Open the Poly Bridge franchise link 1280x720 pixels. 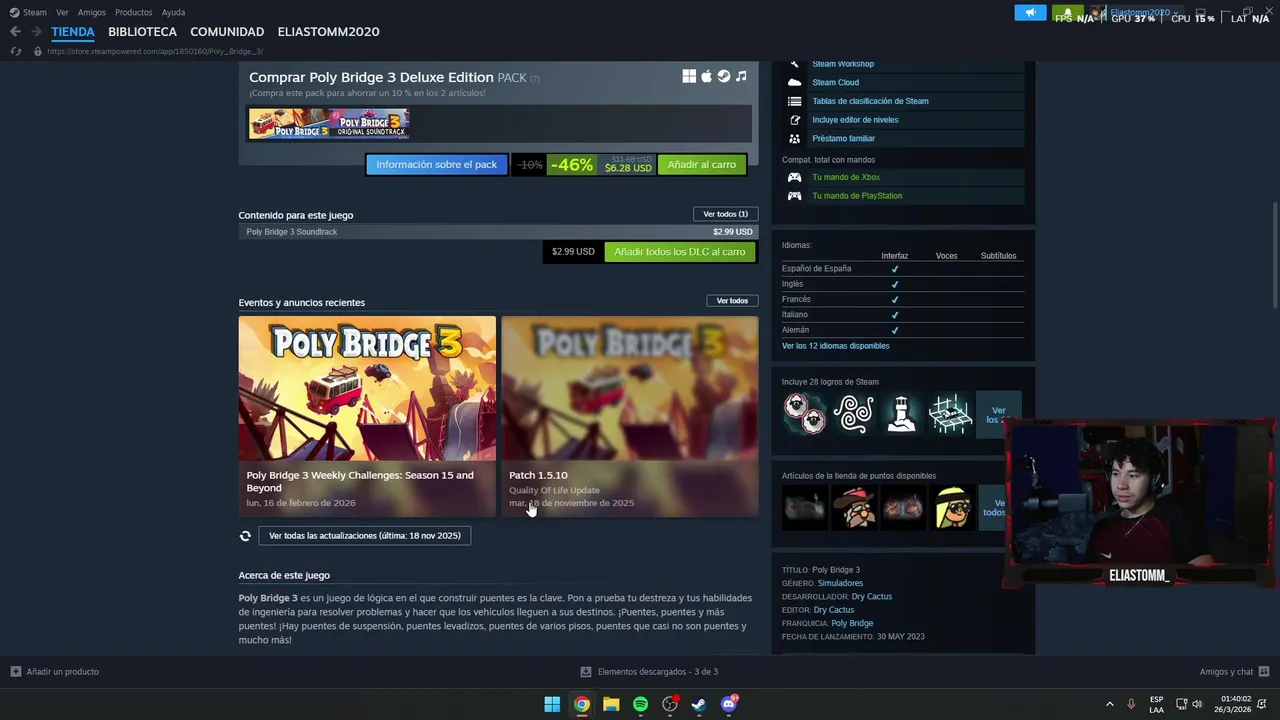coord(852,623)
